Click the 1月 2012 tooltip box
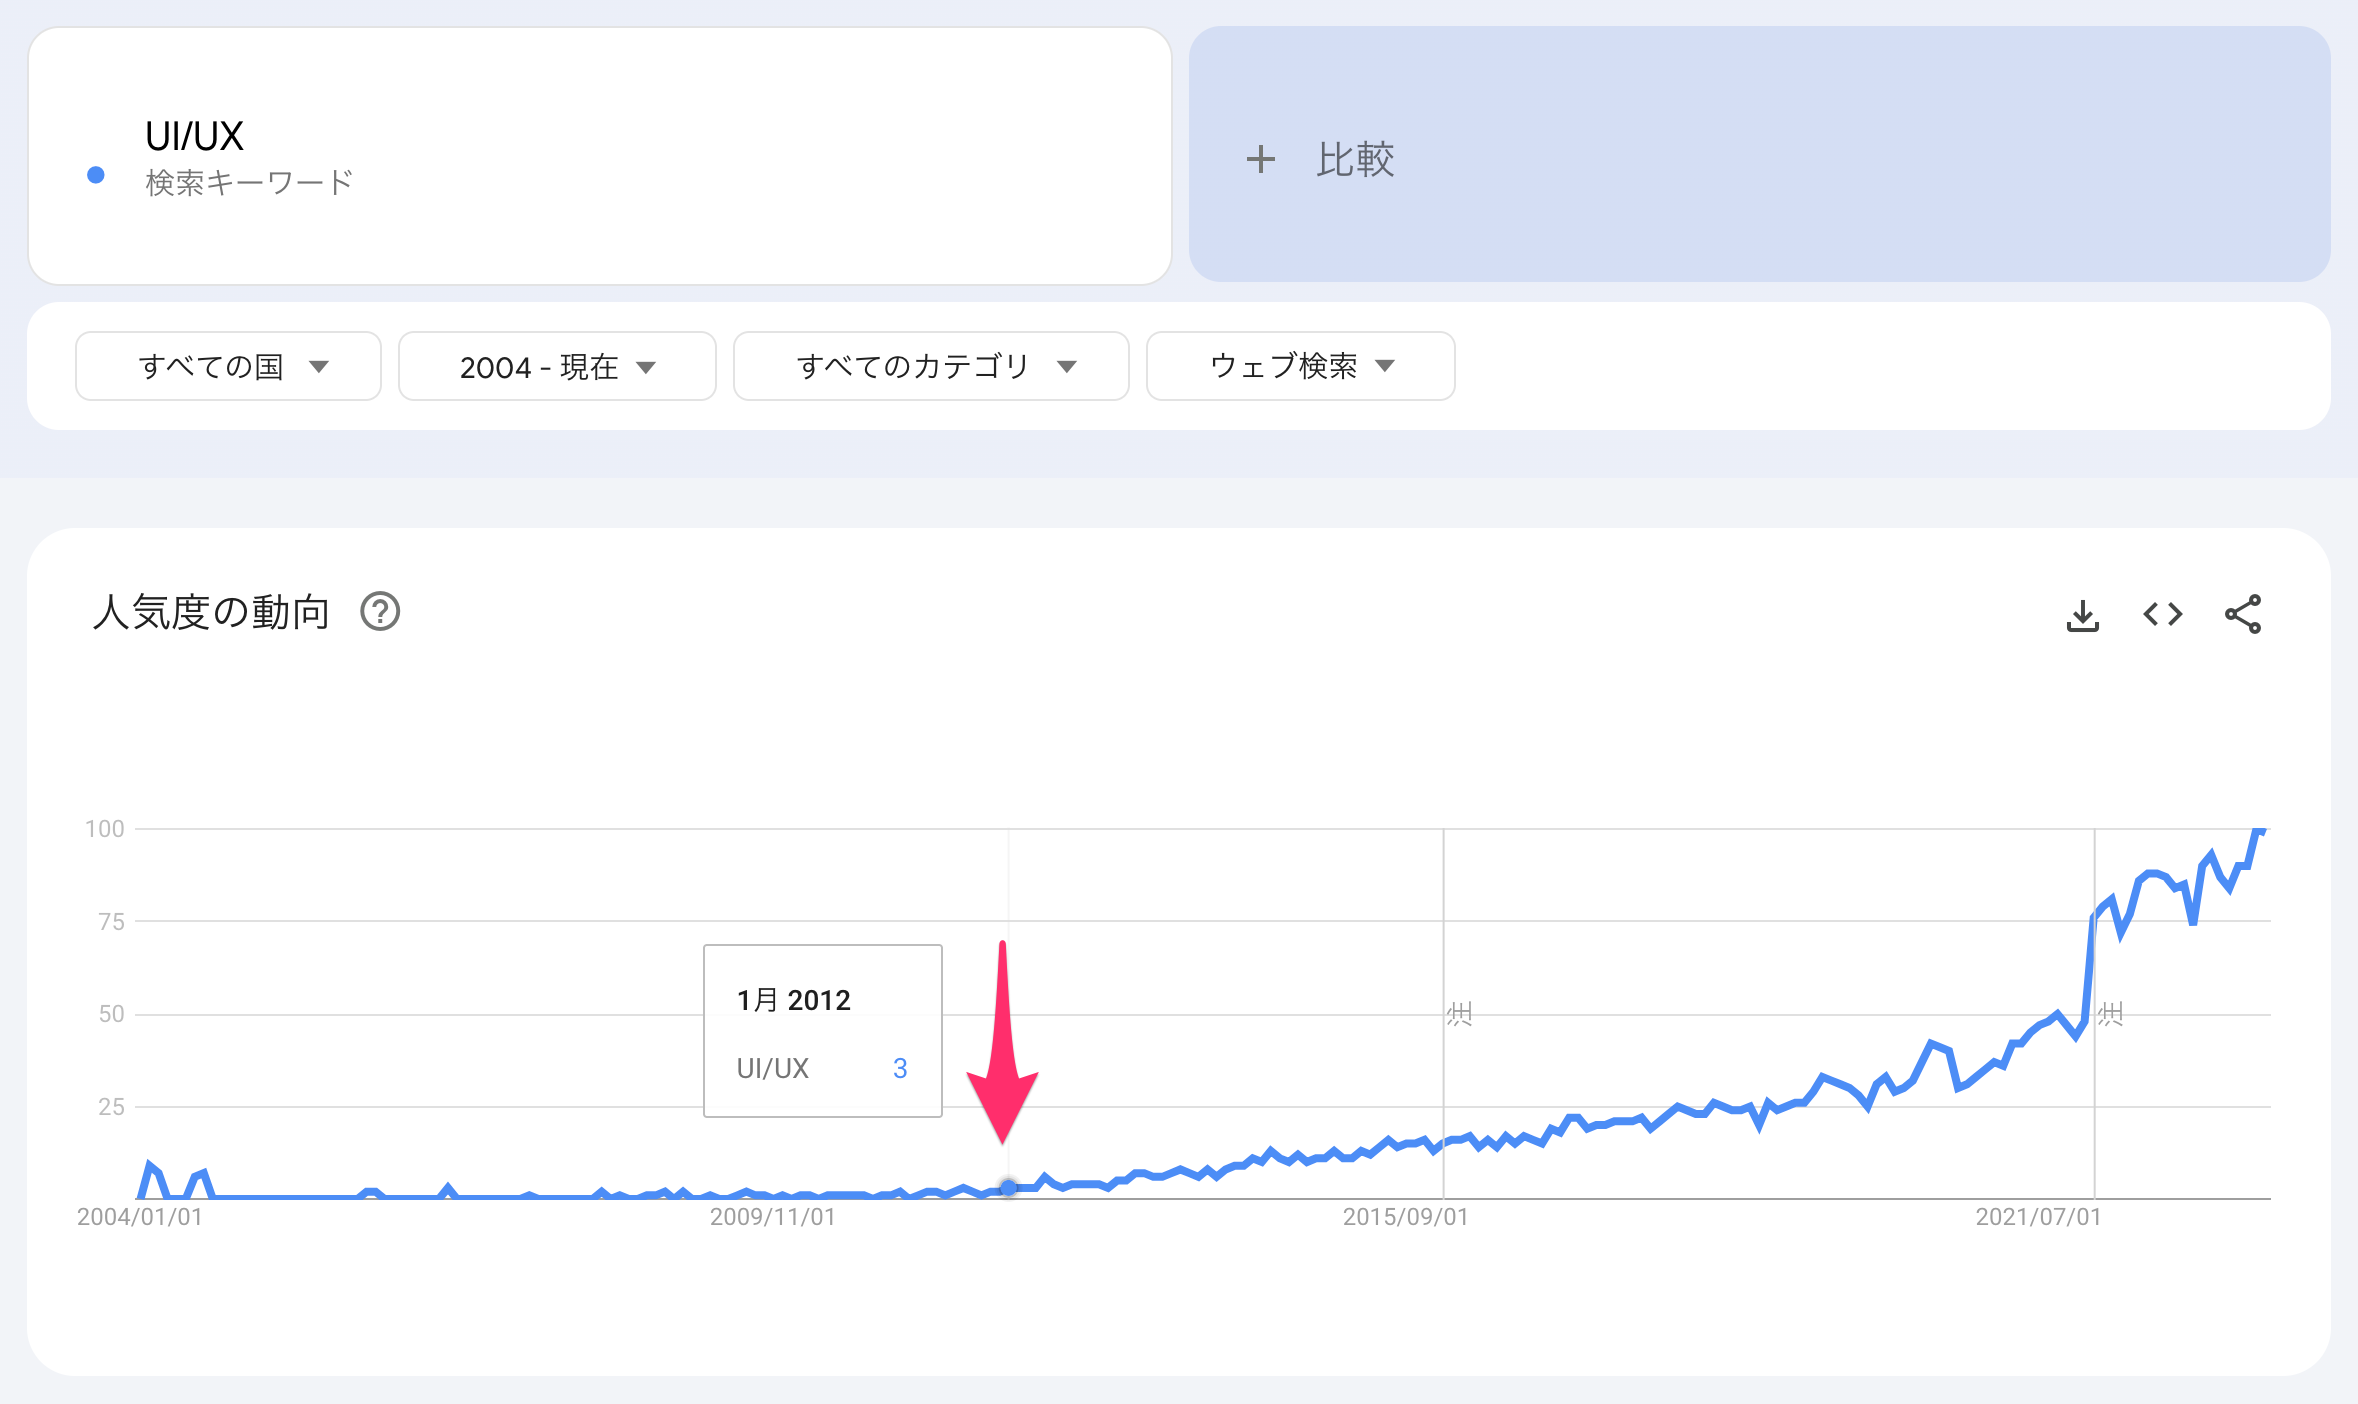The width and height of the screenshot is (2358, 1404). click(822, 1030)
